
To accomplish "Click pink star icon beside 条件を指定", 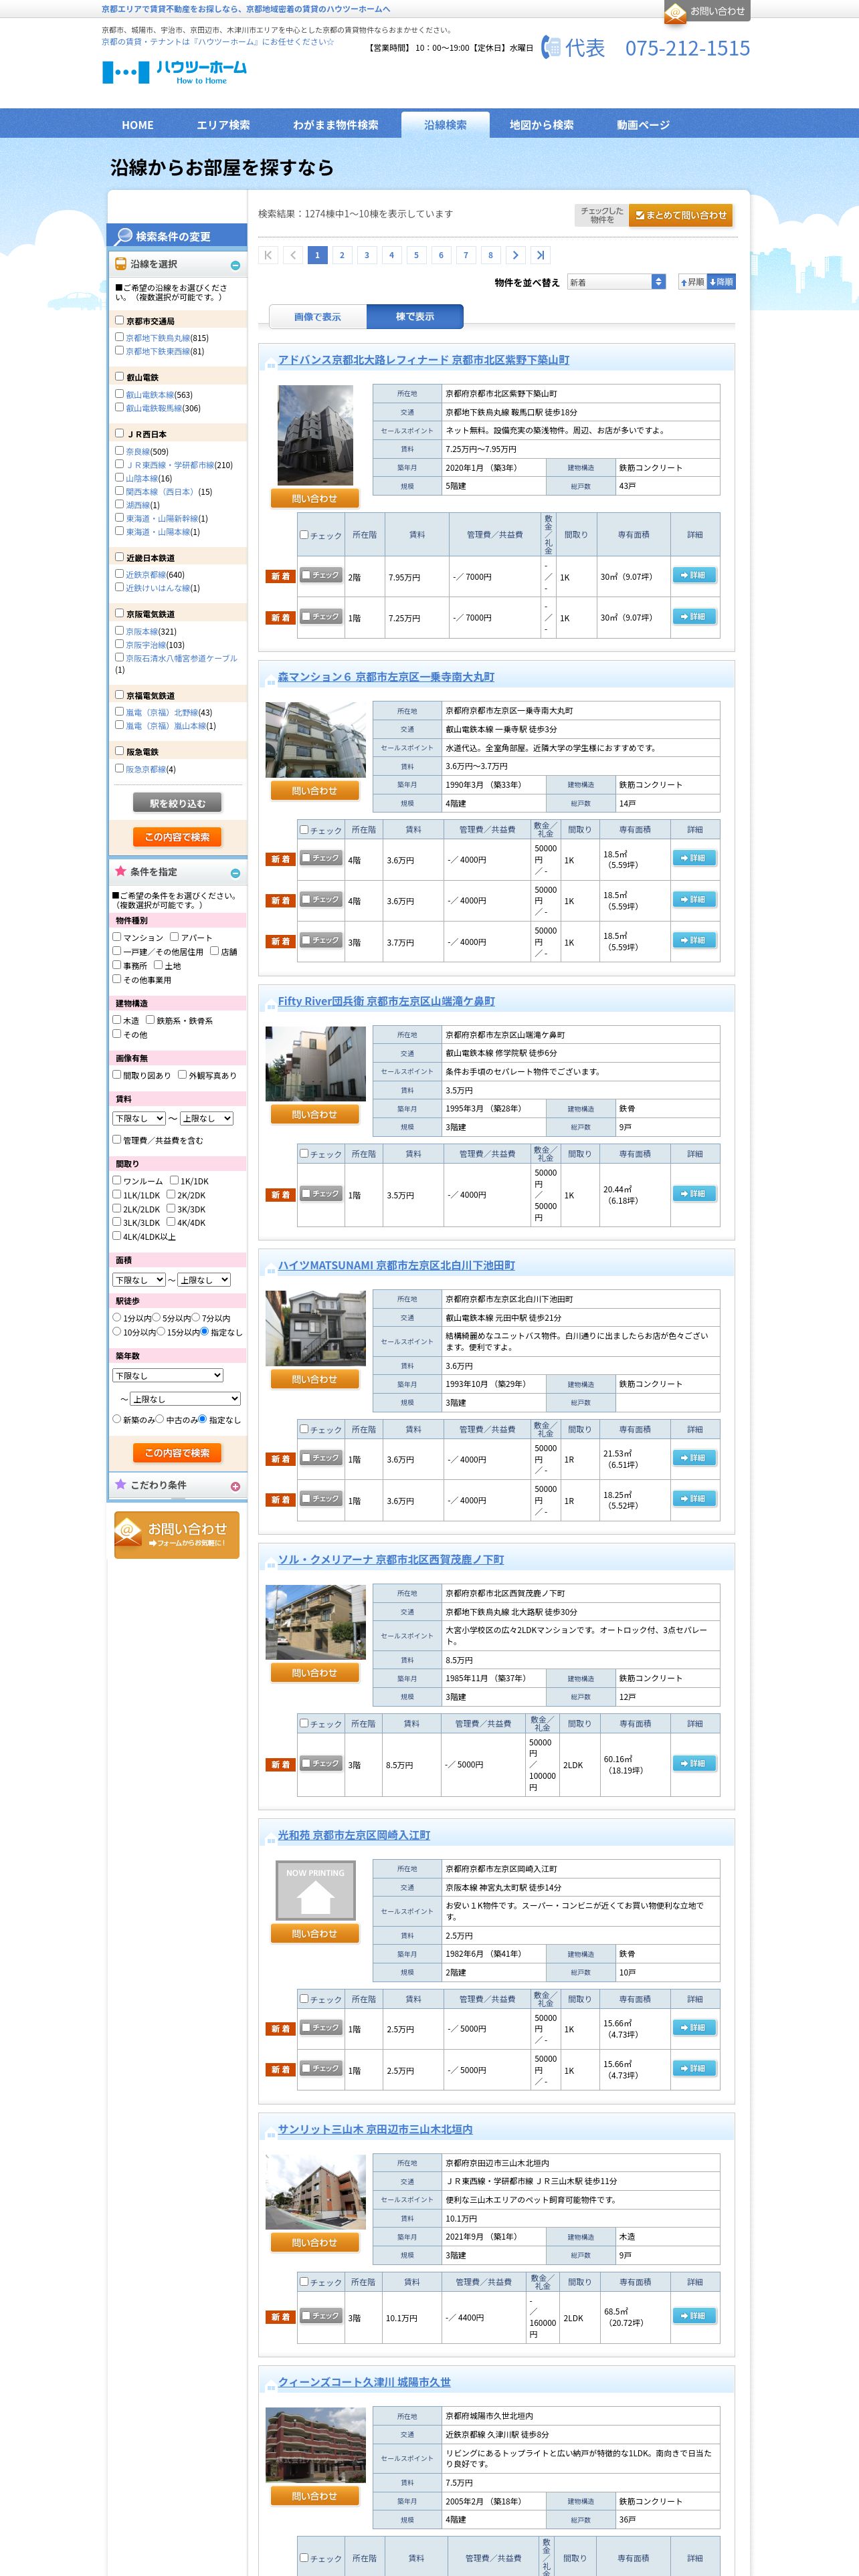I will point(120,871).
